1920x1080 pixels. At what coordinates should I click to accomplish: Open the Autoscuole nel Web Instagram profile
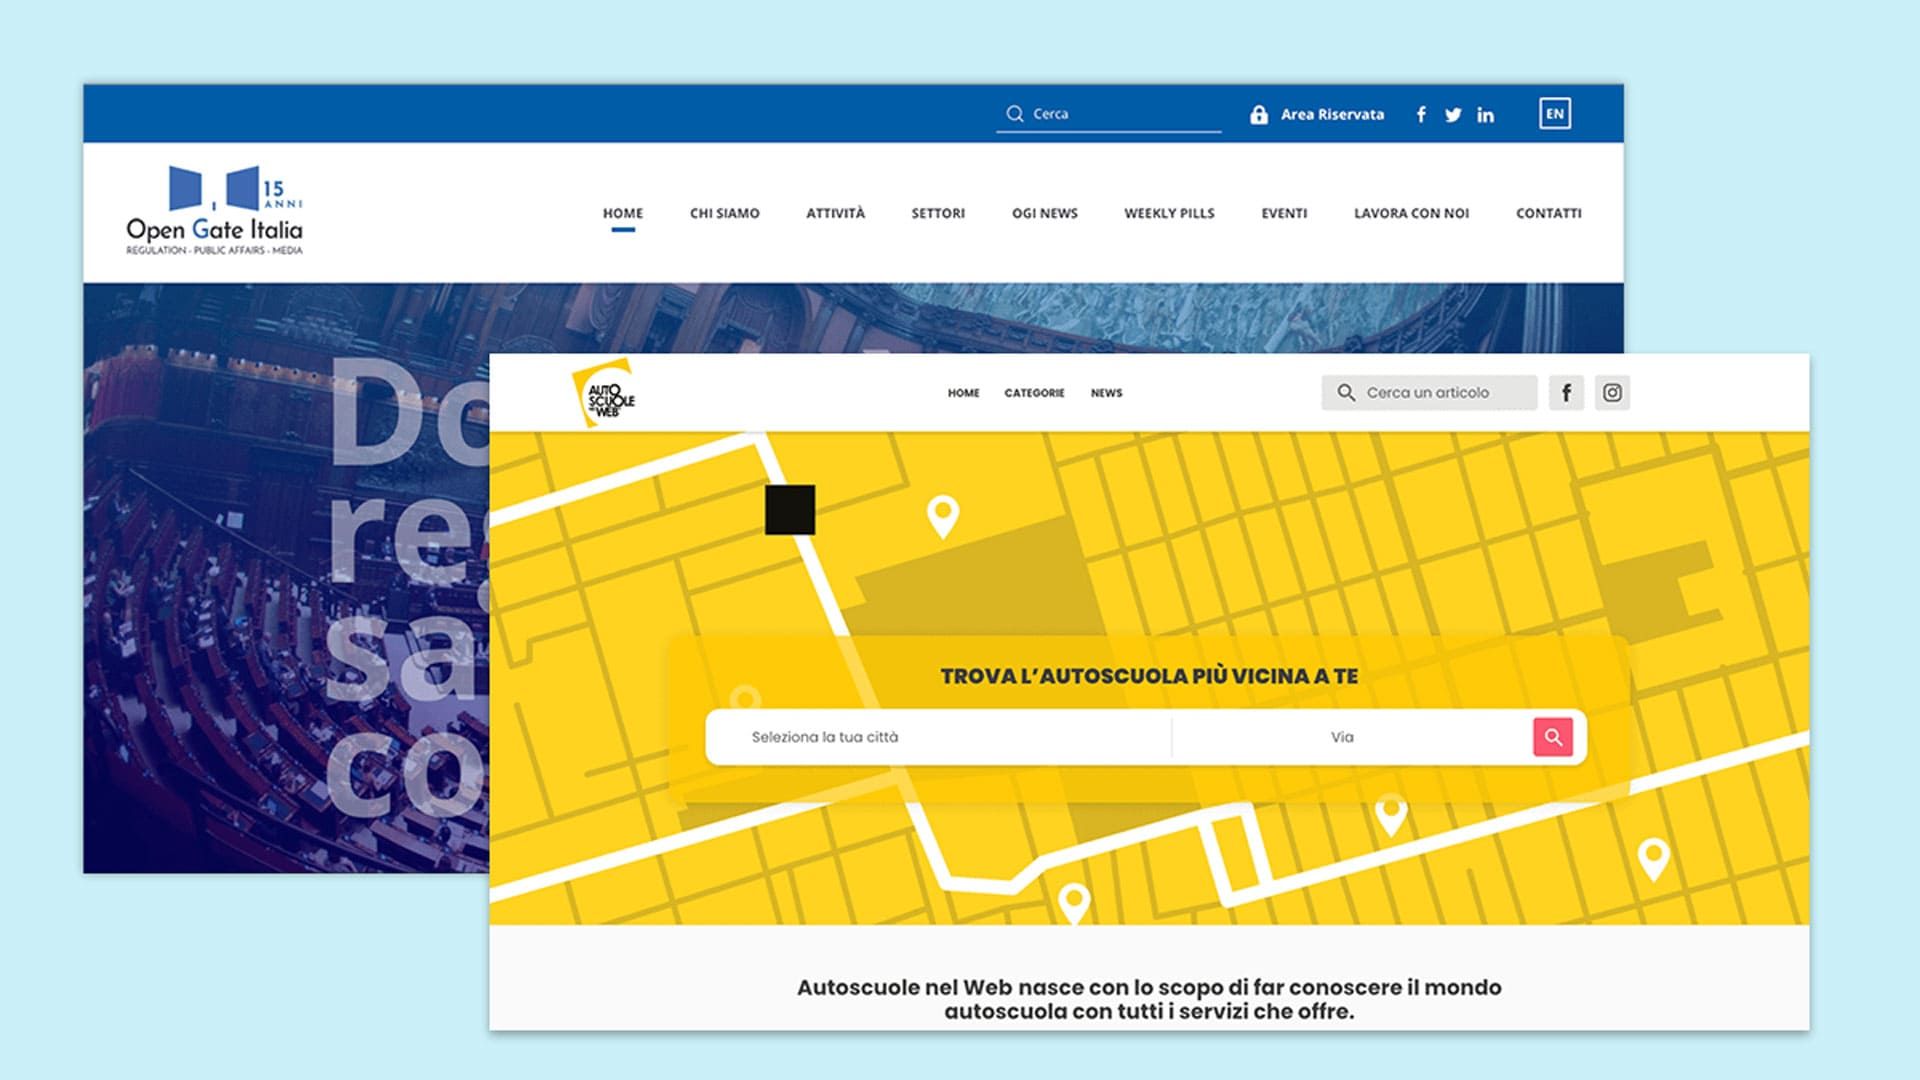click(1611, 392)
